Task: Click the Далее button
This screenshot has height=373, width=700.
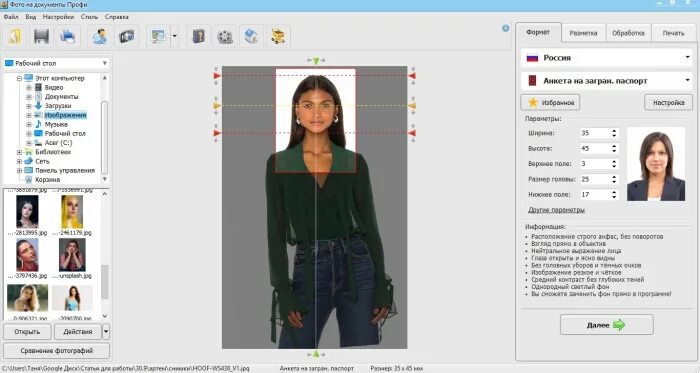Action: point(607,325)
